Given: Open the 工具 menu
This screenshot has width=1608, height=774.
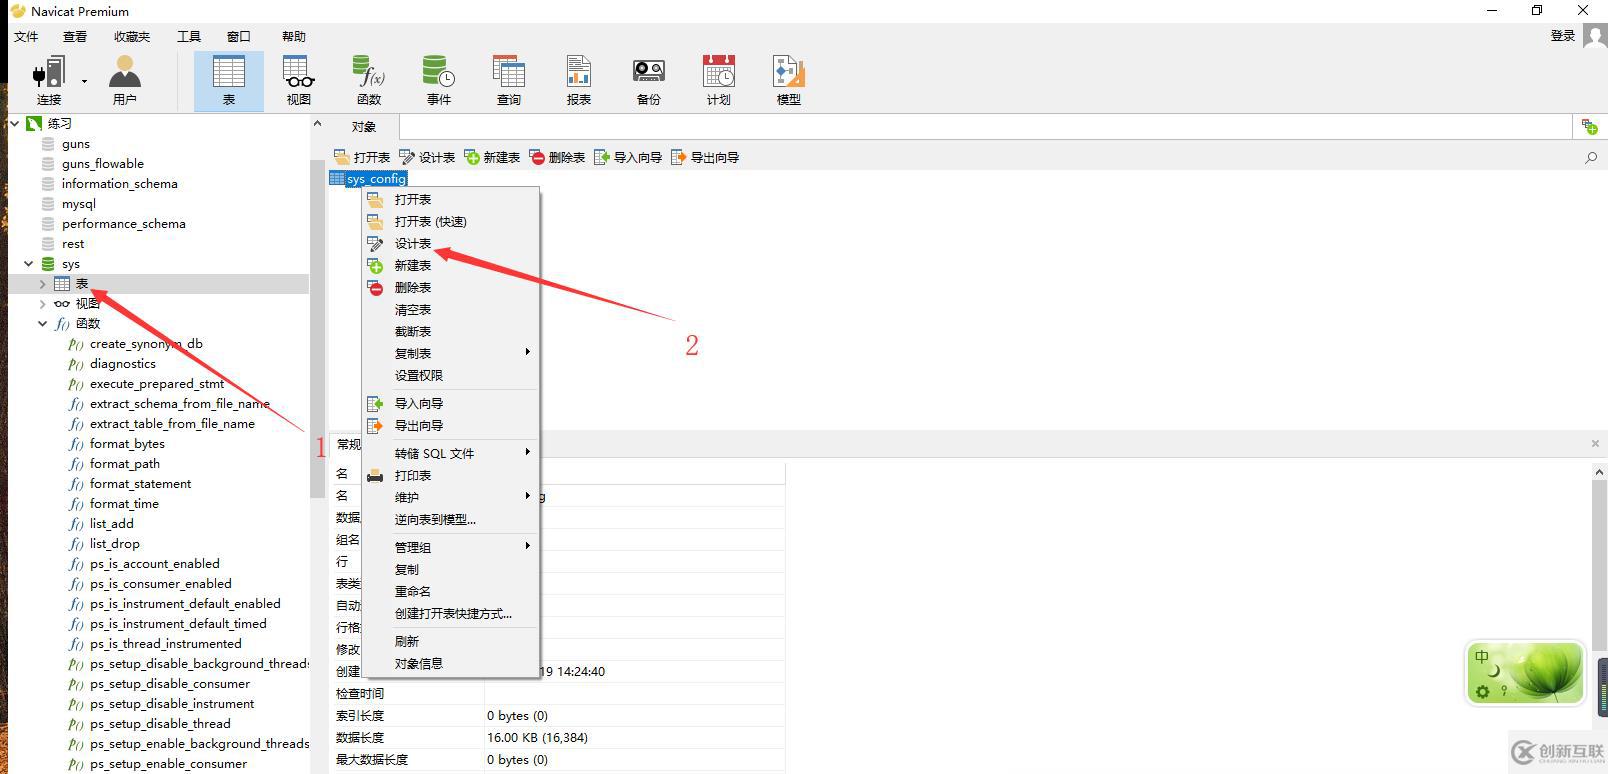Looking at the screenshot, I should click(189, 36).
